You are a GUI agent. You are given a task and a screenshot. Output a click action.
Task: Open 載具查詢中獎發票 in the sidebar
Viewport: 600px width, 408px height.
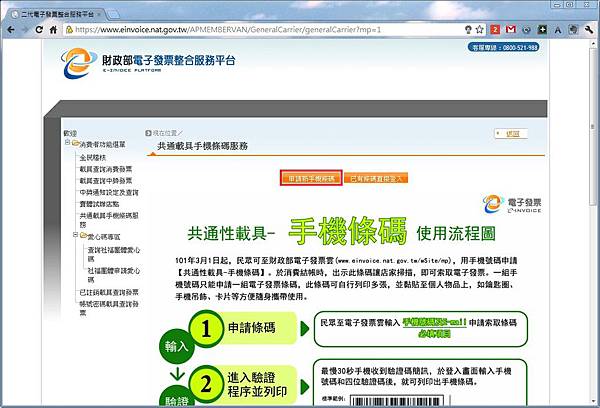tap(106, 180)
